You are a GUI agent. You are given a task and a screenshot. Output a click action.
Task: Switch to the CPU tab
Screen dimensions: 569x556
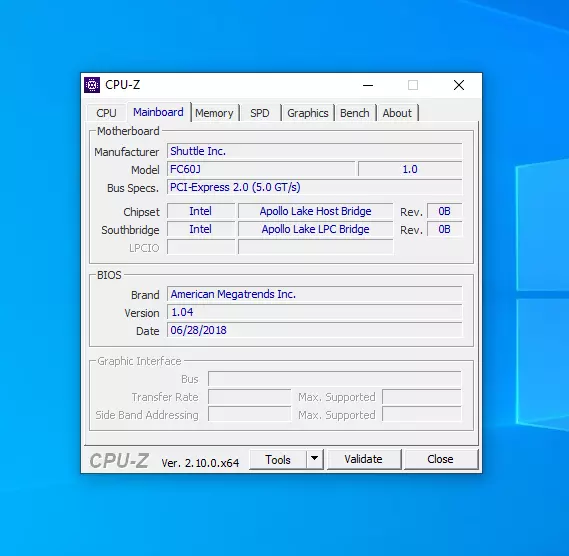[106, 113]
